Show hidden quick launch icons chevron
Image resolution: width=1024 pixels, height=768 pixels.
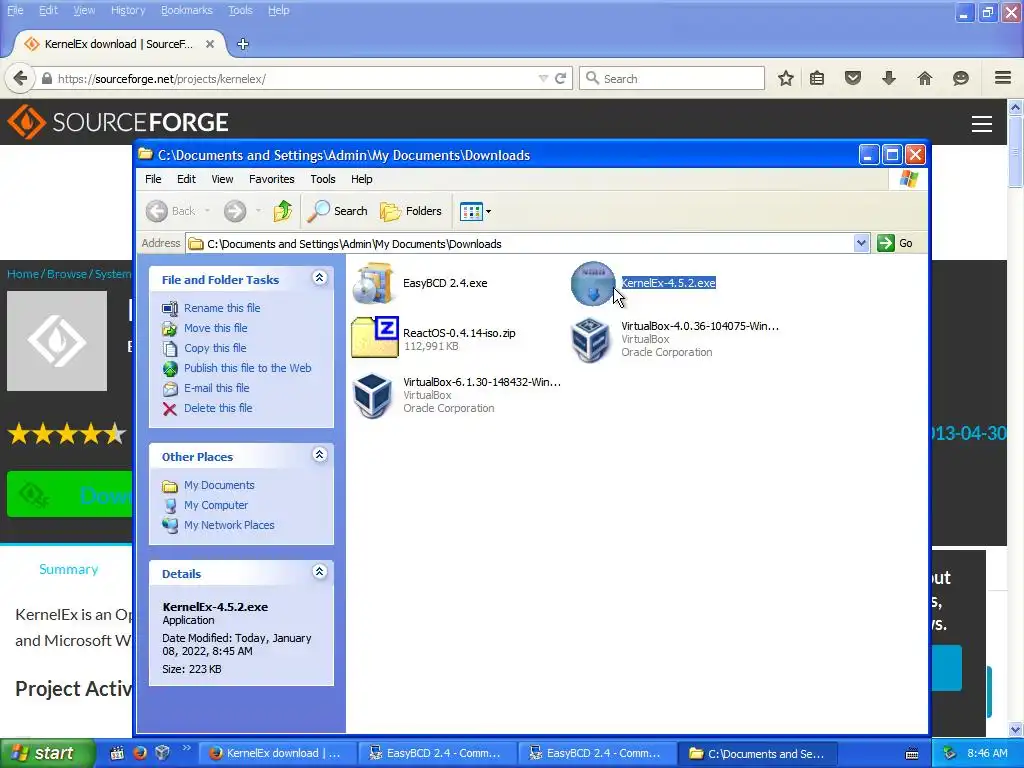point(186,748)
